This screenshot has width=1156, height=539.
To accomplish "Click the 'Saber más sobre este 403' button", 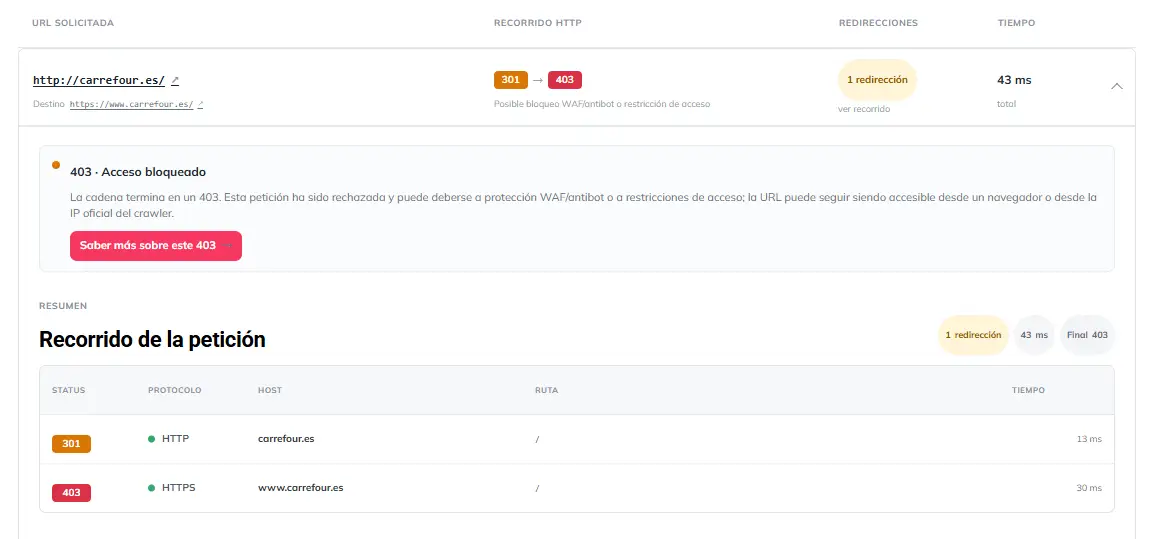I will tap(156, 246).
